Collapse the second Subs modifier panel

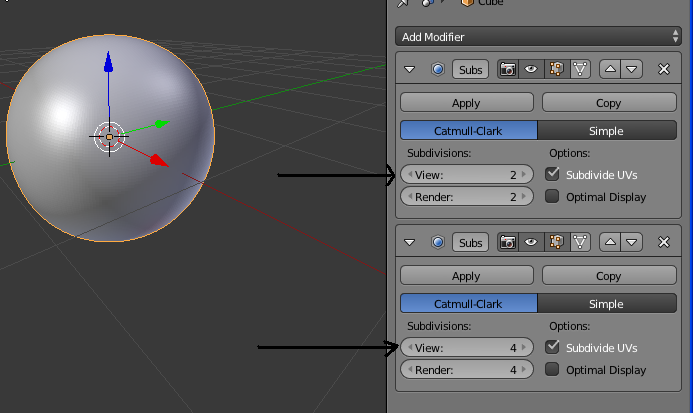coord(409,242)
